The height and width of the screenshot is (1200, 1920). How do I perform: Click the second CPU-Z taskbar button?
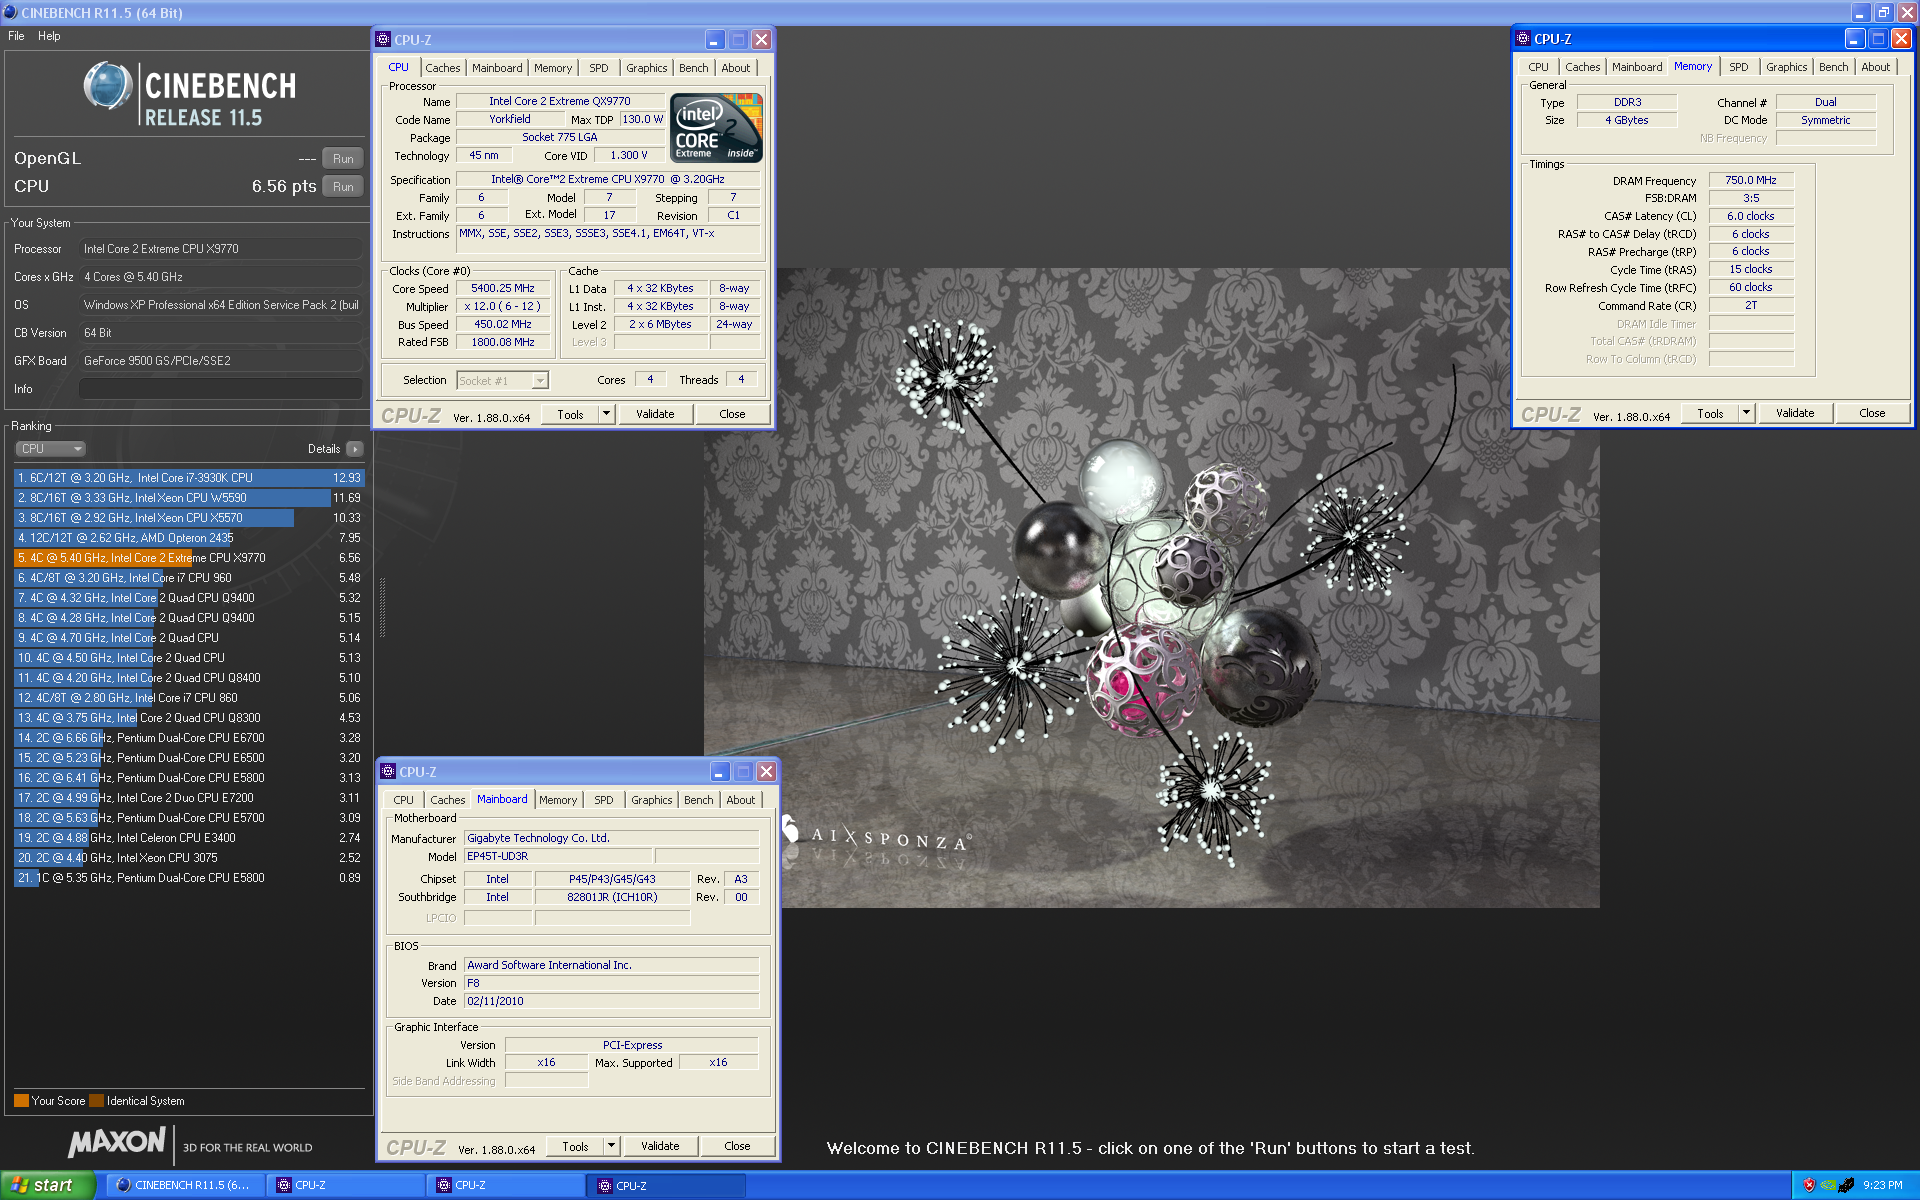click(506, 1185)
